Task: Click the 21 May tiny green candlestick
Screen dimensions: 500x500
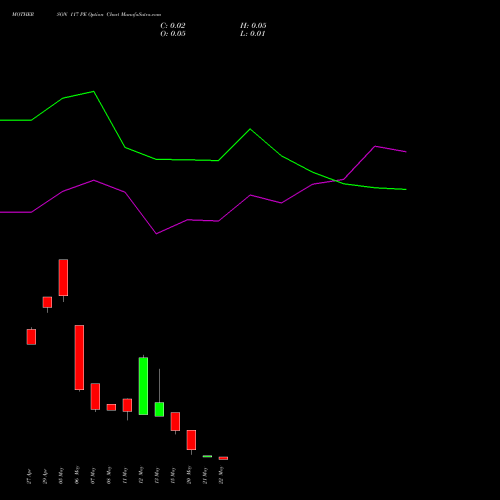Action: click(x=207, y=456)
